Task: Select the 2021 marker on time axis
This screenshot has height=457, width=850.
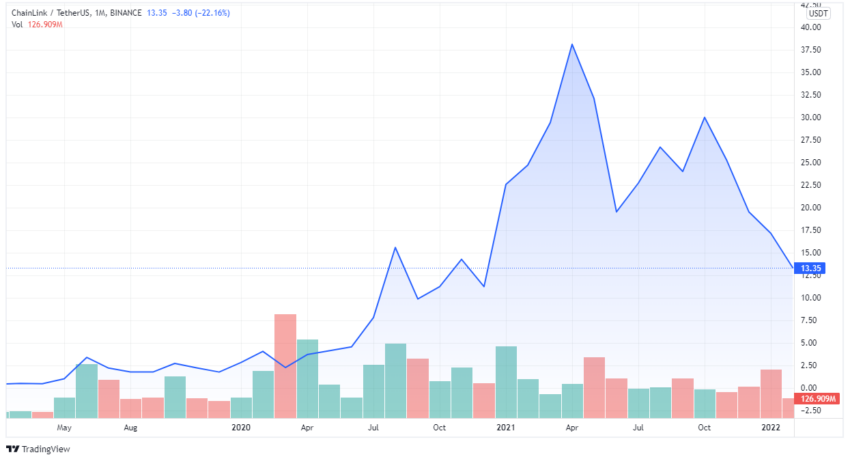Action: tap(505, 428)
